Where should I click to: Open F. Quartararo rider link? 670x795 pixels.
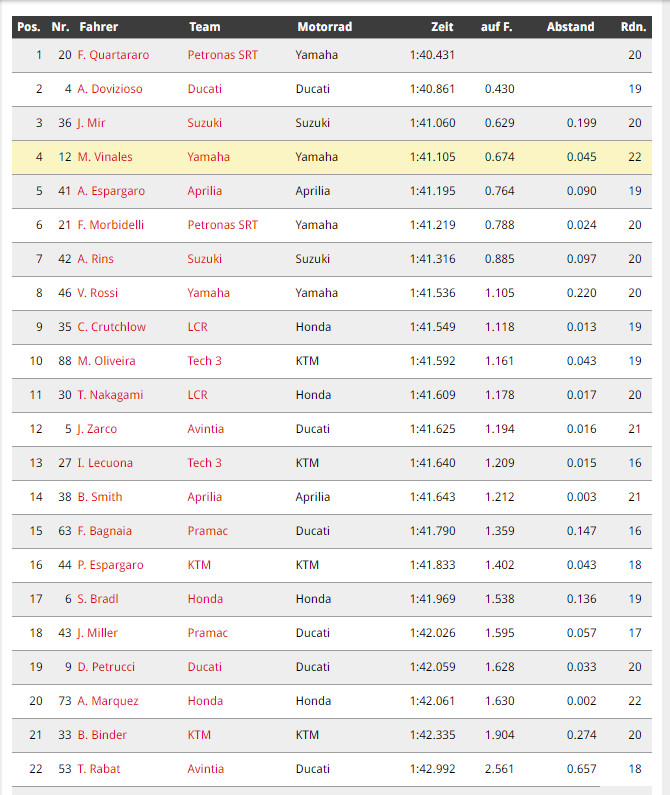[113, 55]
